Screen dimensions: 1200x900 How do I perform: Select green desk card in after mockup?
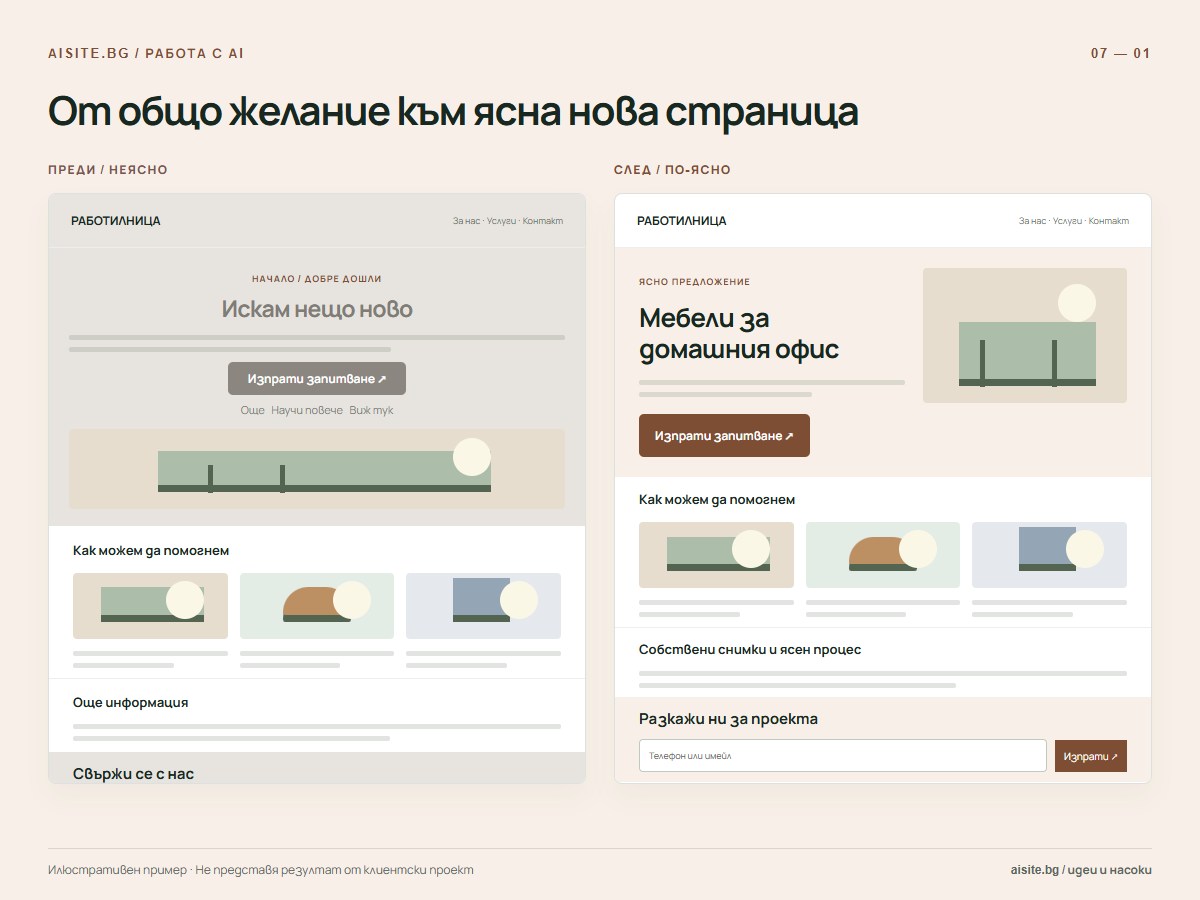click(716, 555)
